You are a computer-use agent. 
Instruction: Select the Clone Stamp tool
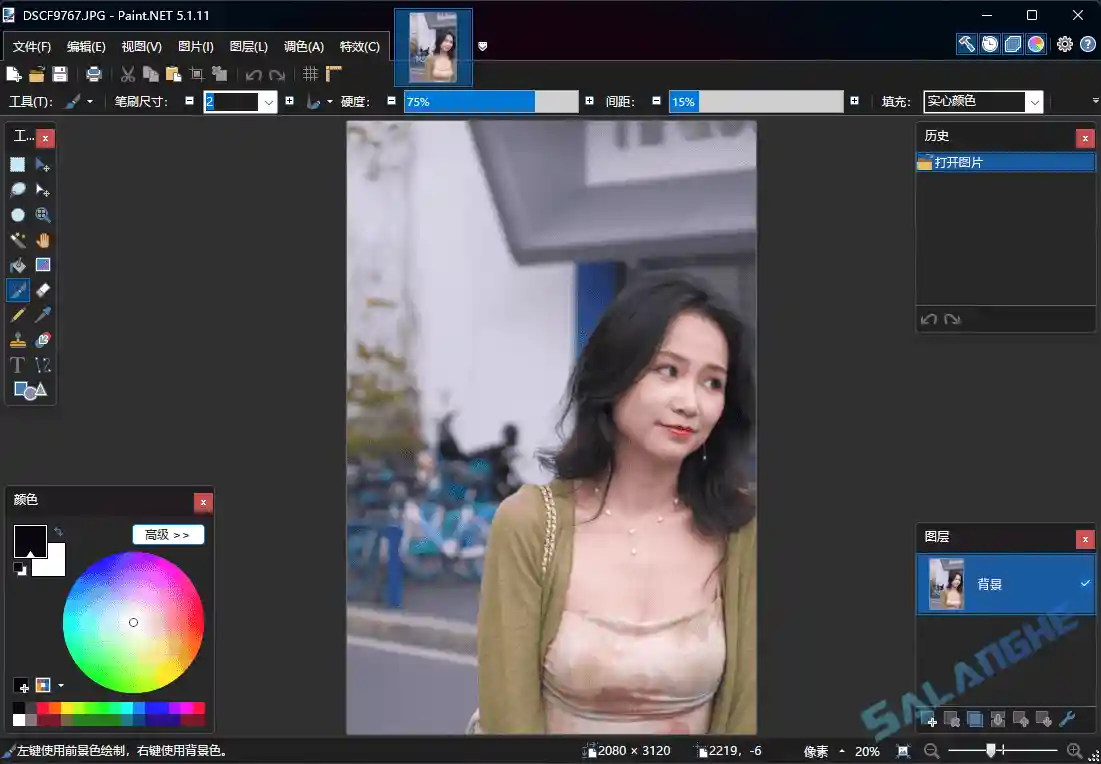click(x=17, y=340)
